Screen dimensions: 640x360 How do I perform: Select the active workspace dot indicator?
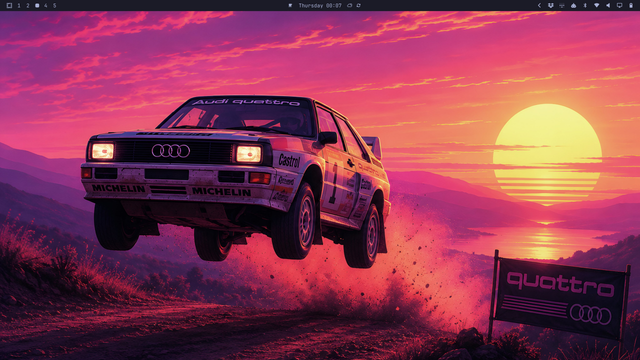[x=37, y=6]
